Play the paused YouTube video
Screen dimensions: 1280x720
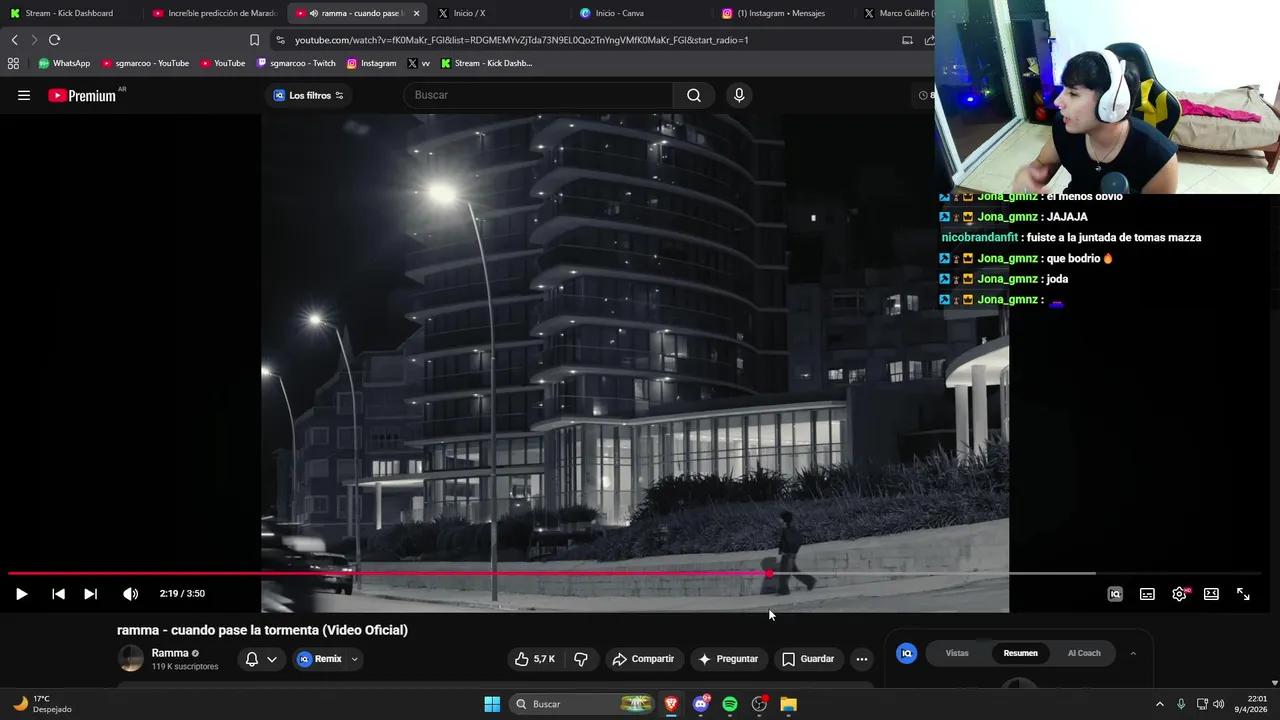tap(21, 594)
